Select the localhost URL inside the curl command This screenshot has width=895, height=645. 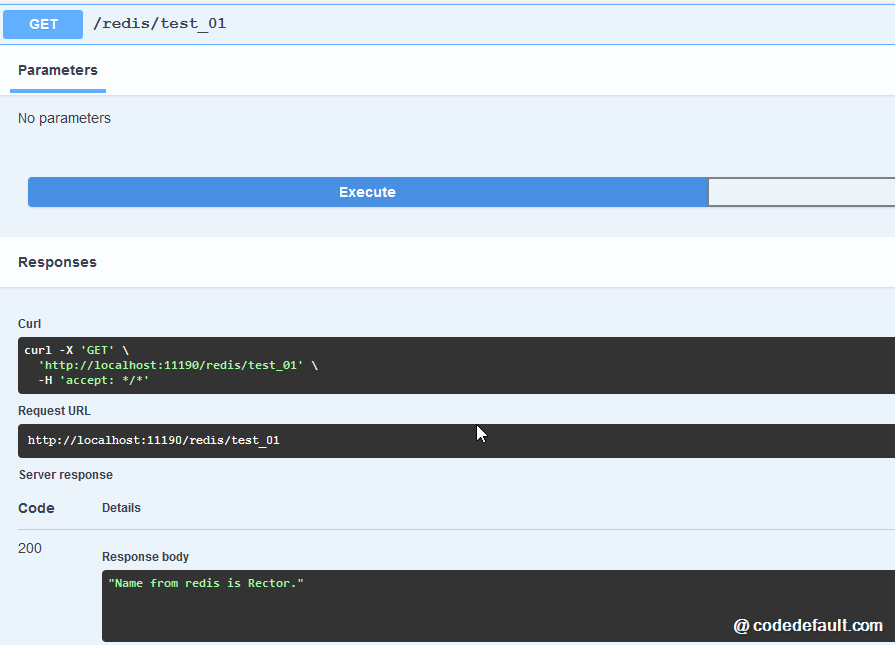click(170, 365)
